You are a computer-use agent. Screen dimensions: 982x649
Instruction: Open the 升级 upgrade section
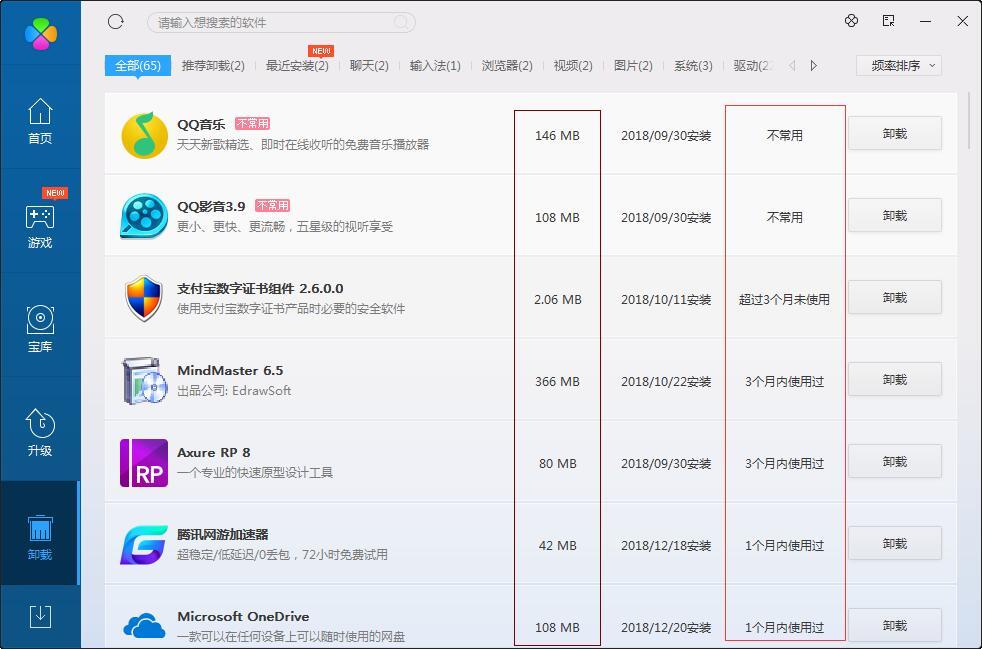click(x=39, y=428)
